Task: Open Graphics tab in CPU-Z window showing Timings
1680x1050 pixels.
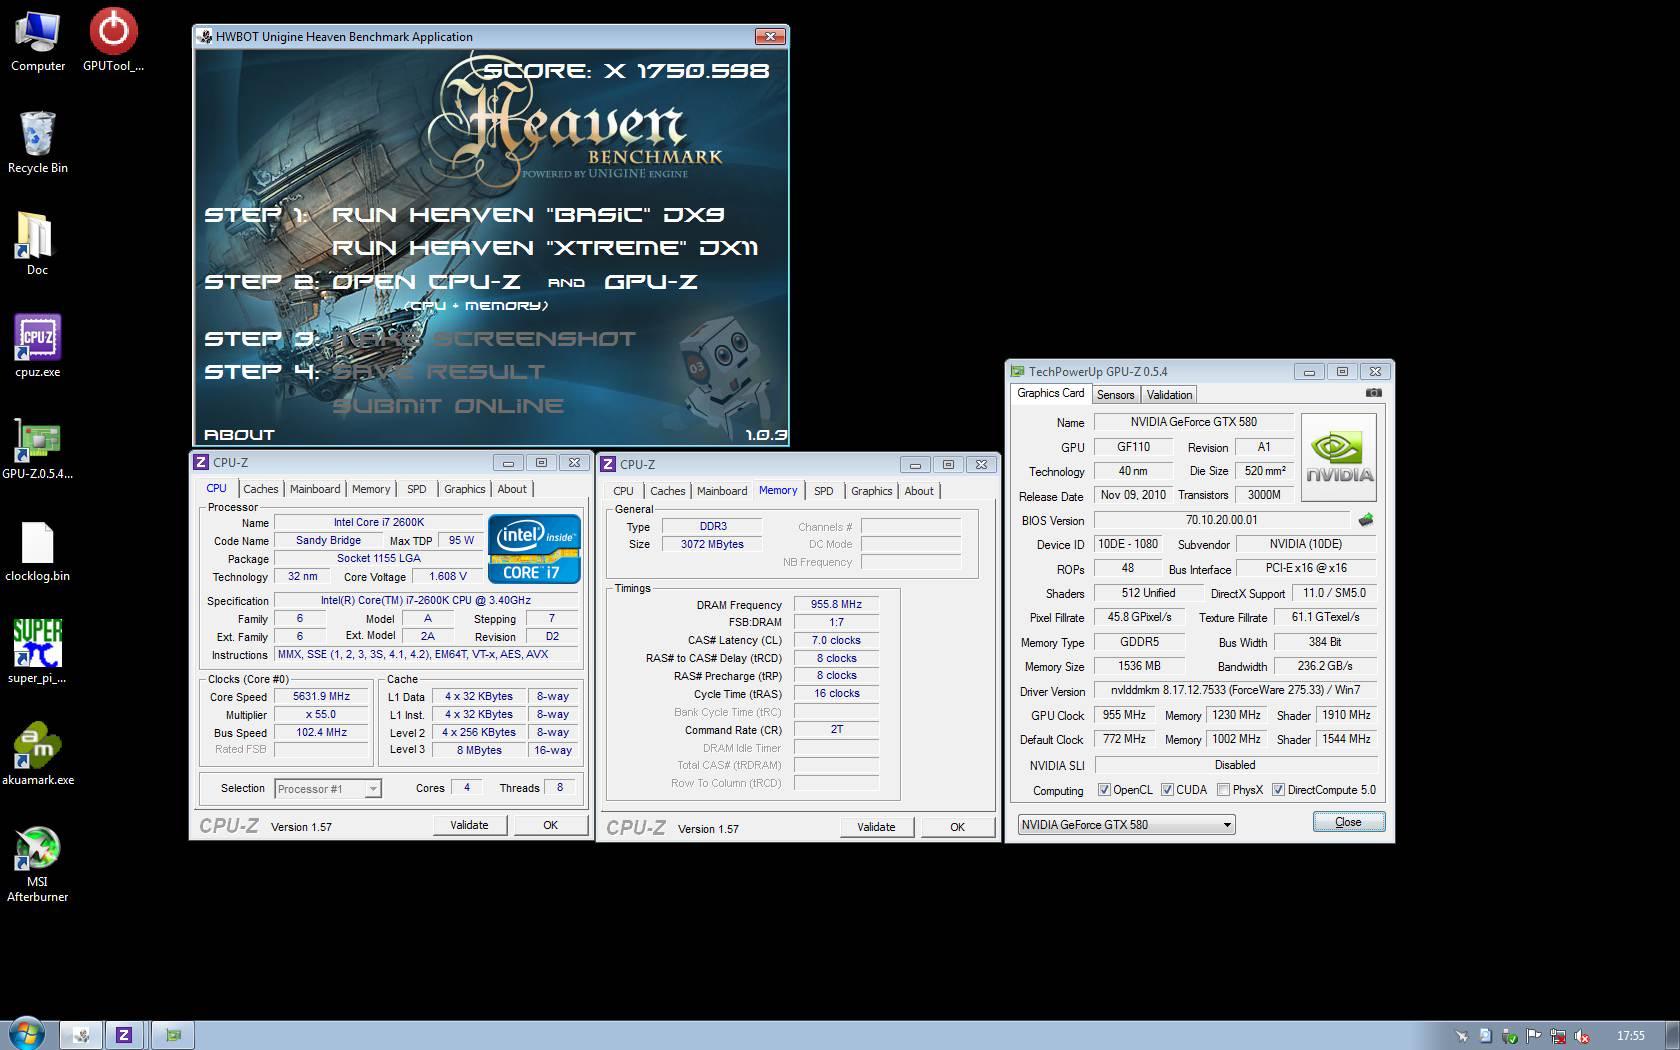Action: pos(871,491)
